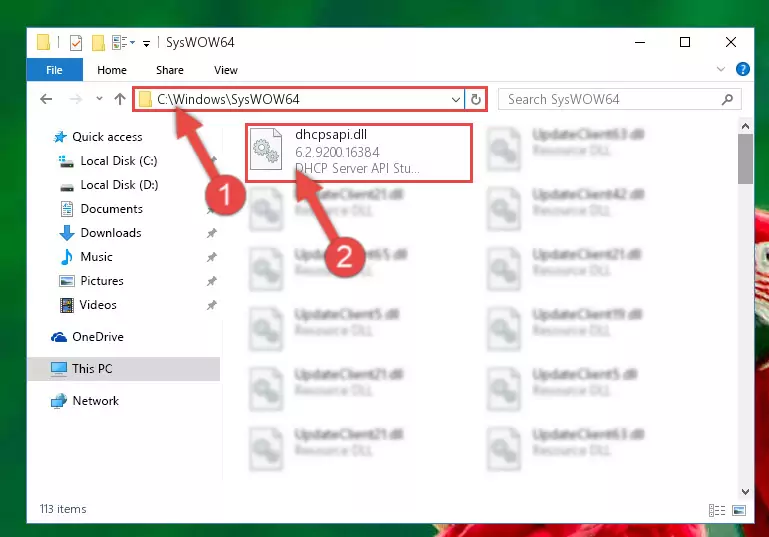
Task: Open Local Disk (D:) in sidebar
Action: point(119,185)
